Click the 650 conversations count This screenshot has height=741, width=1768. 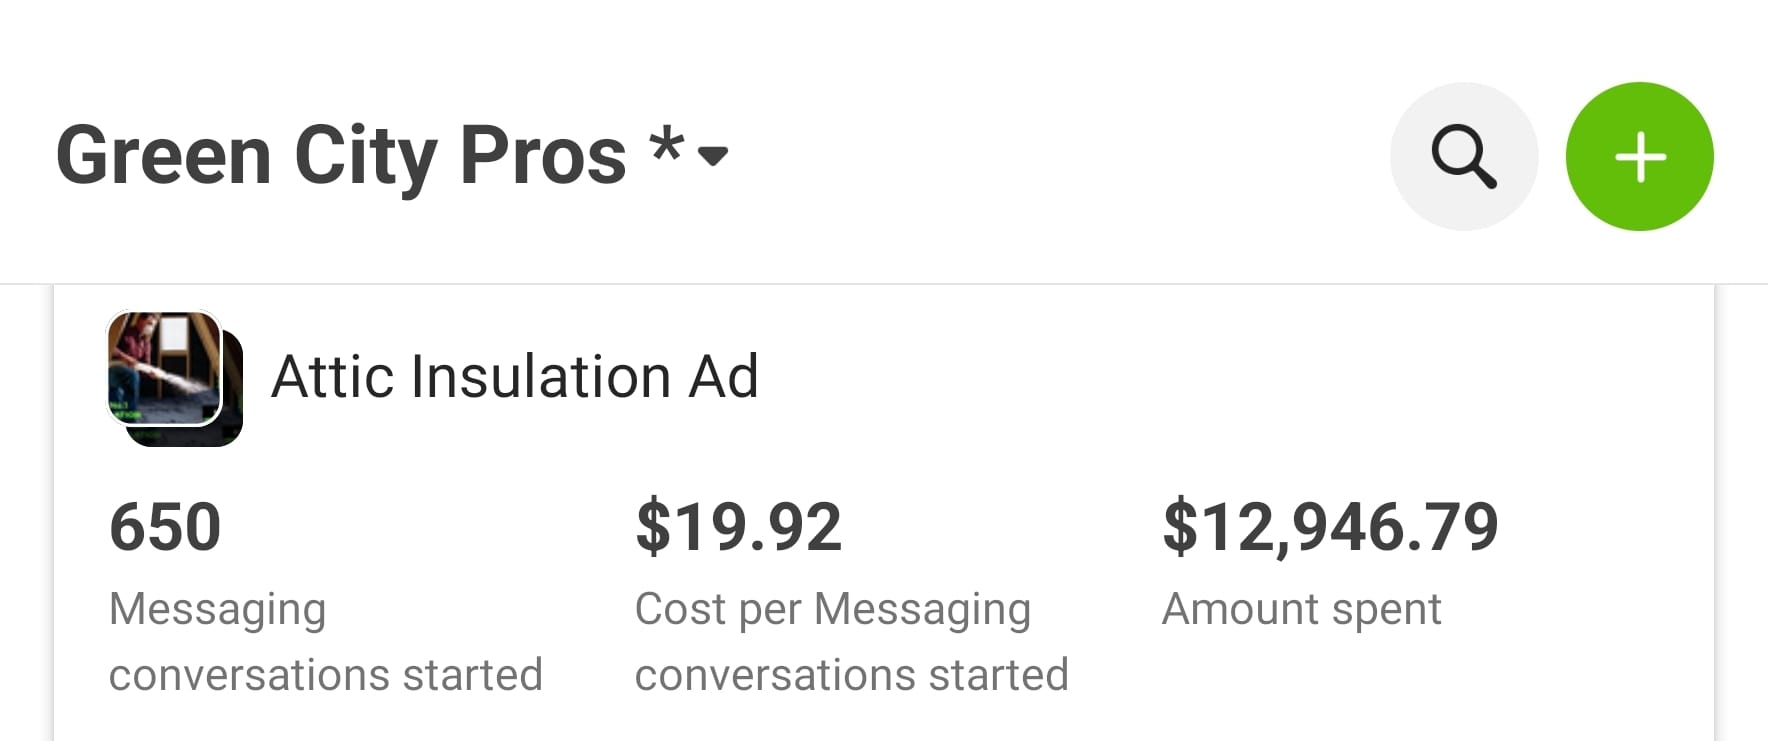pyautogui.click(x=165, y=527)
